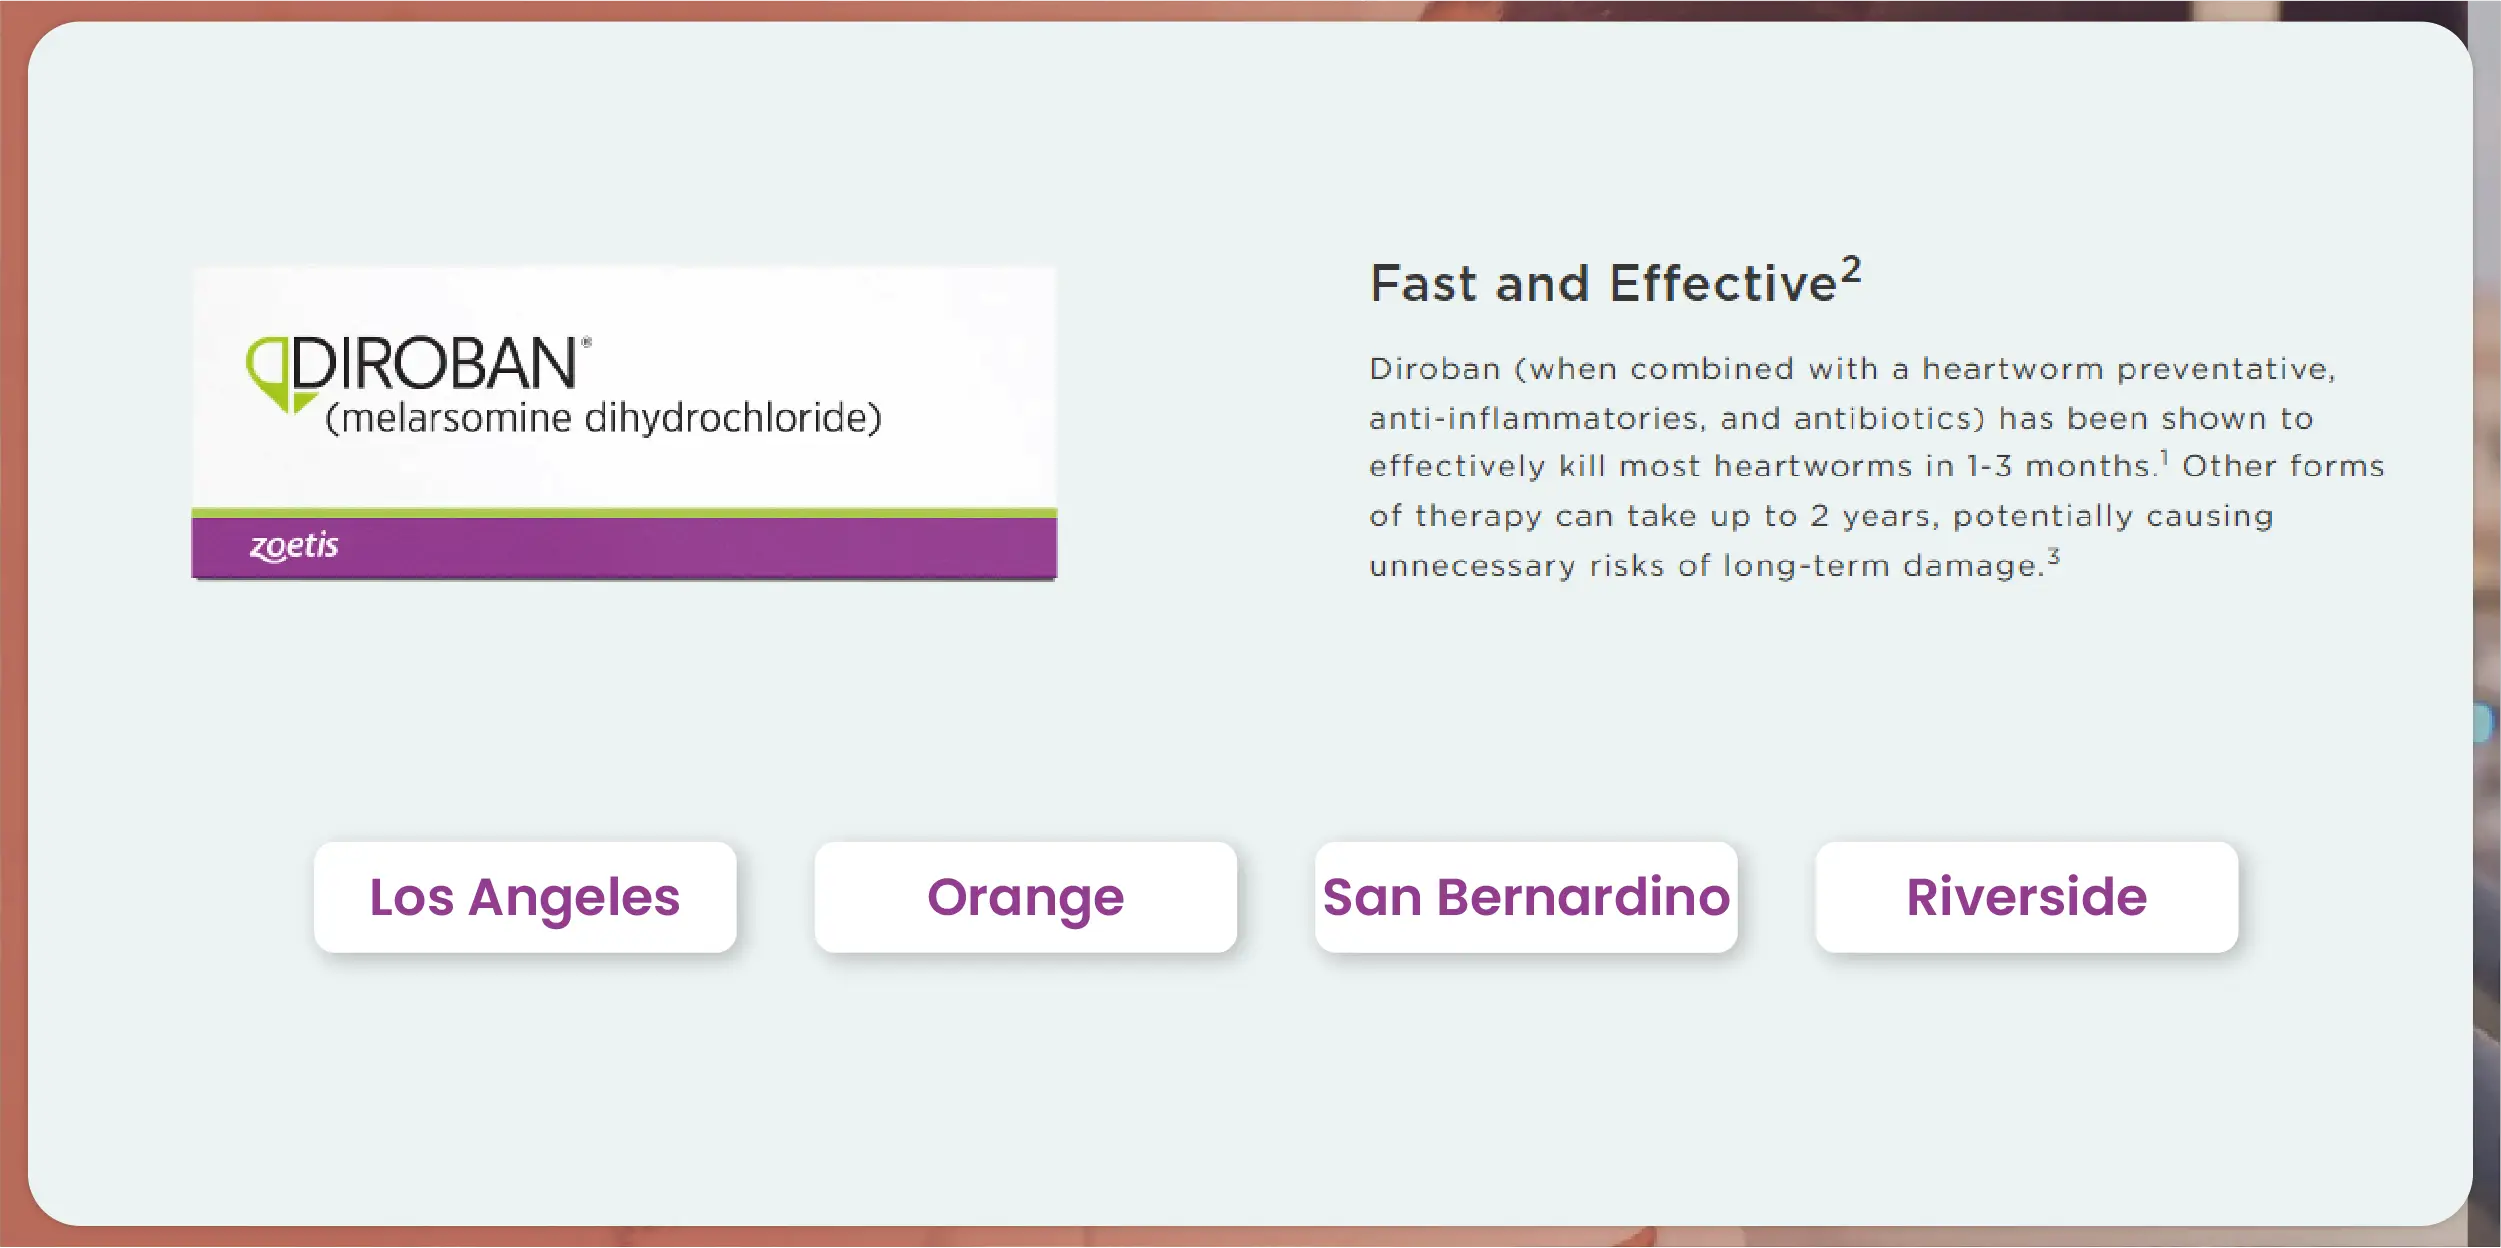
Task: Click the purple band on the product box
Action: 700,548
